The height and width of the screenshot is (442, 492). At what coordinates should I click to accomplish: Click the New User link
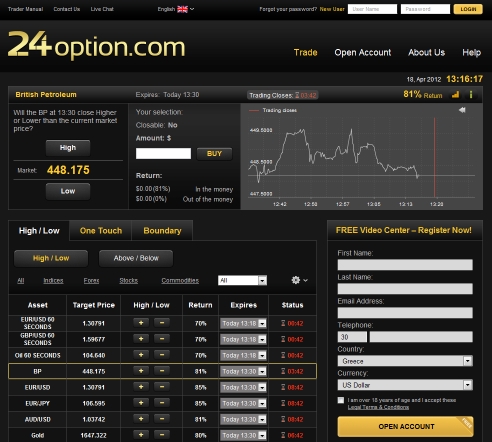[332, 9]
